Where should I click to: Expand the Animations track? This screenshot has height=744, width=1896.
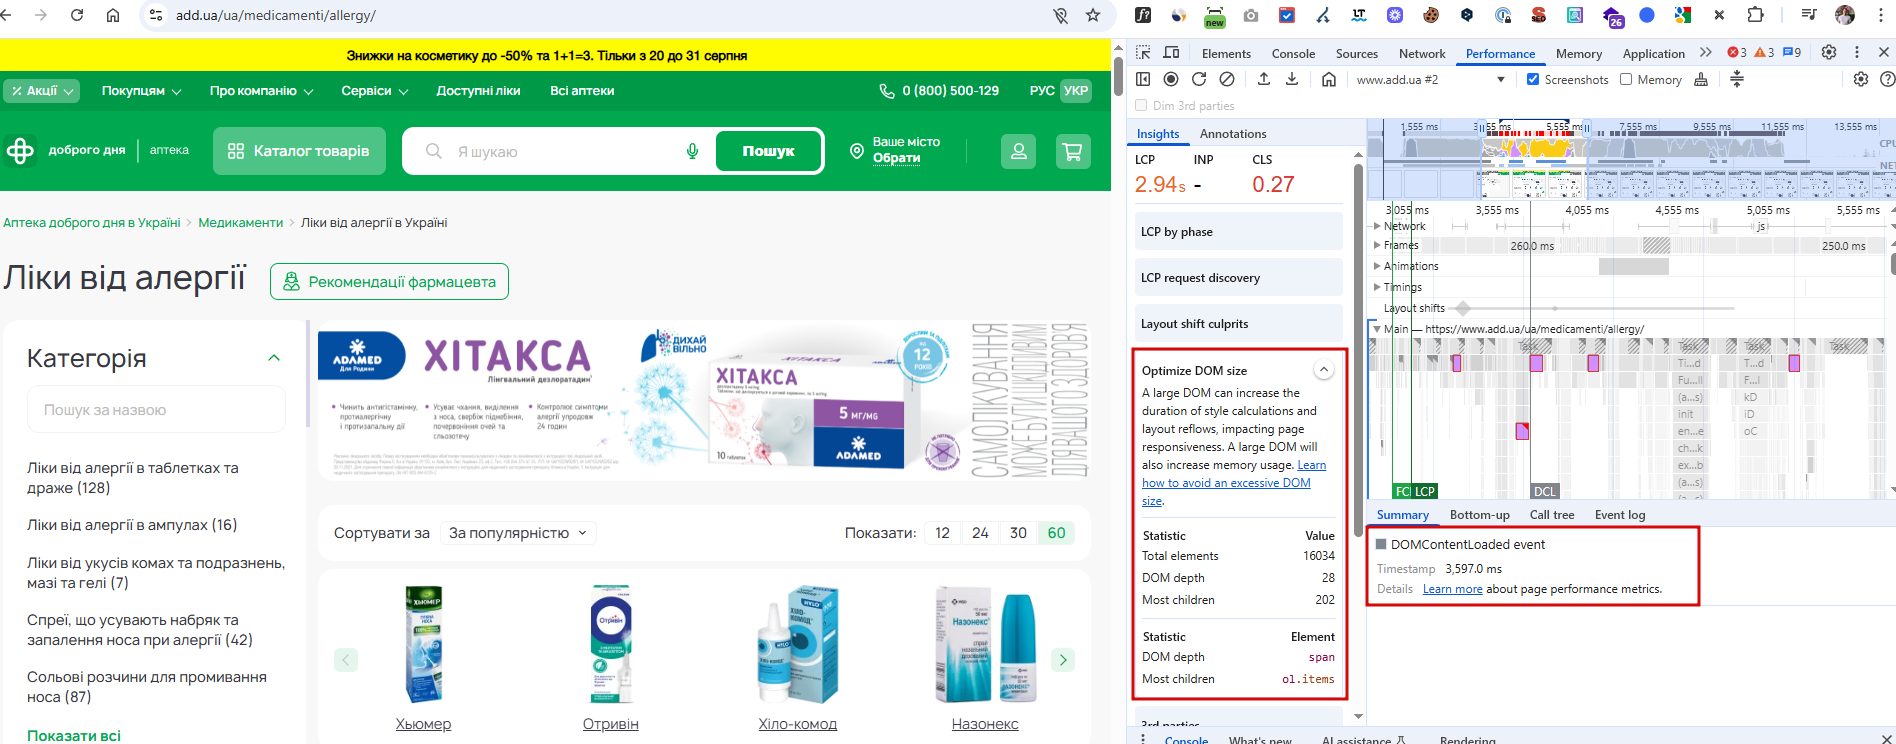(x=1377, y=266)
